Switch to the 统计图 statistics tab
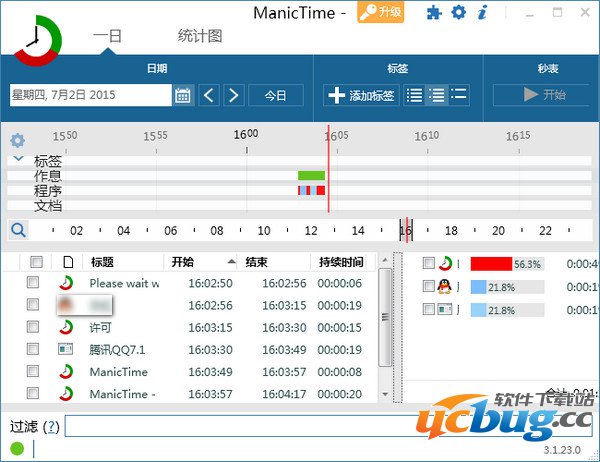The width and height of the screenshot is (600, 462). [200, 36]
